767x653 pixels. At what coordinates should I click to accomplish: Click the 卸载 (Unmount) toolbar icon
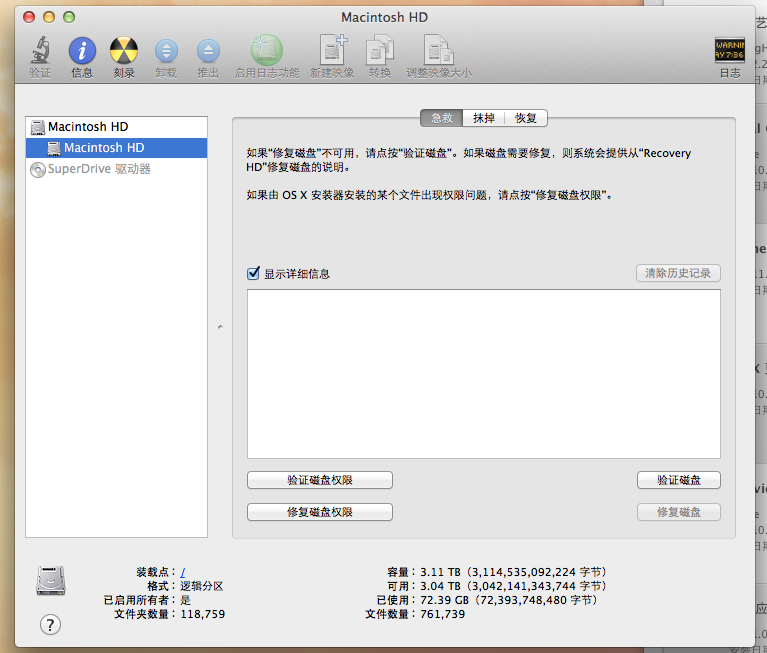tap(166, 50)
